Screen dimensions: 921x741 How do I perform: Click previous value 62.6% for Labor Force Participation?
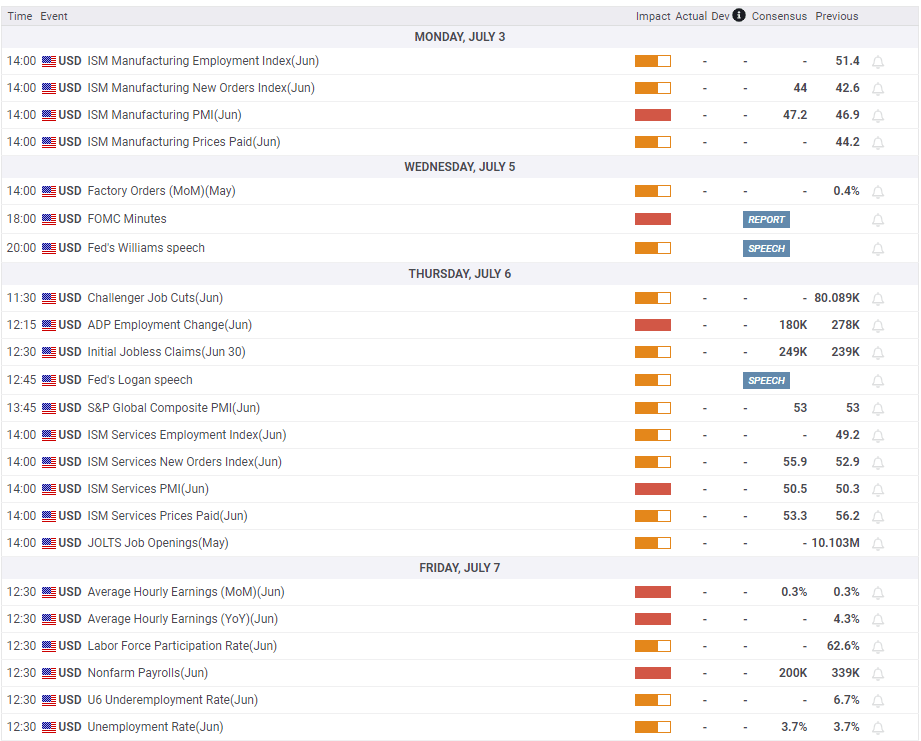pyautogui.click(x=843, y=646)
